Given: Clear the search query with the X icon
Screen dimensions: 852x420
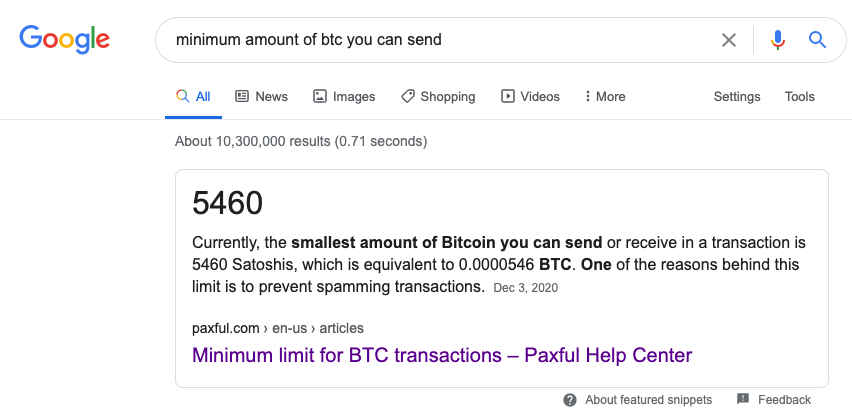Looking at the screenshot, I should pyautogui.click(x=729, y=40).
